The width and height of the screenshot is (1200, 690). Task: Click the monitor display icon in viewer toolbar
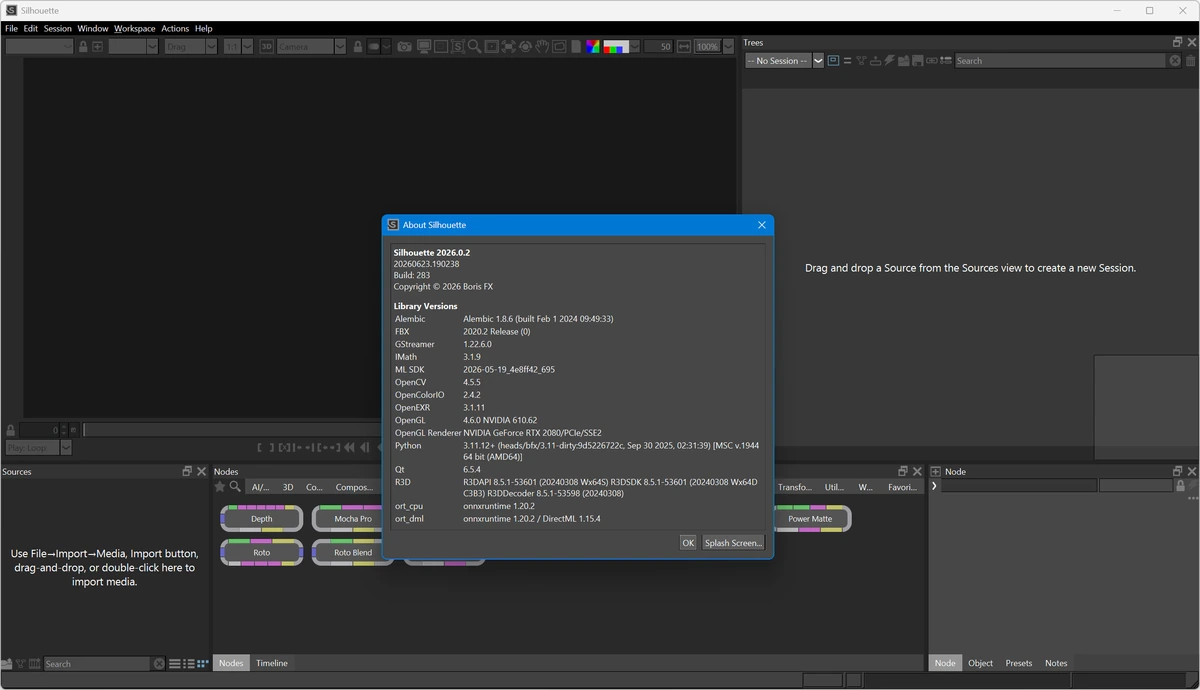click(424, 46)
